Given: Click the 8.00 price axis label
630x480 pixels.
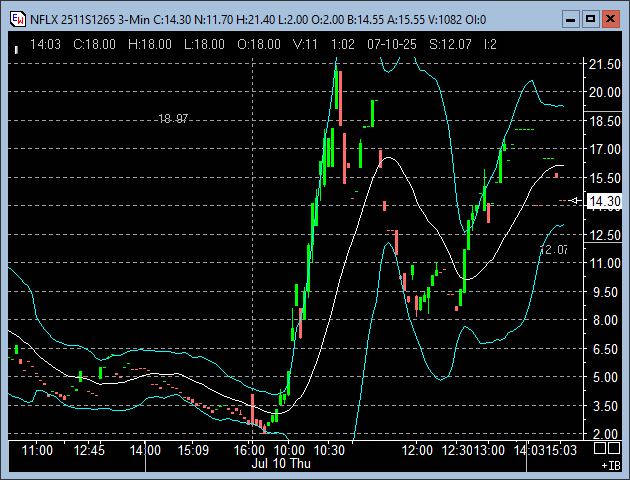Looking at the screenshot, I should (606, 321).
